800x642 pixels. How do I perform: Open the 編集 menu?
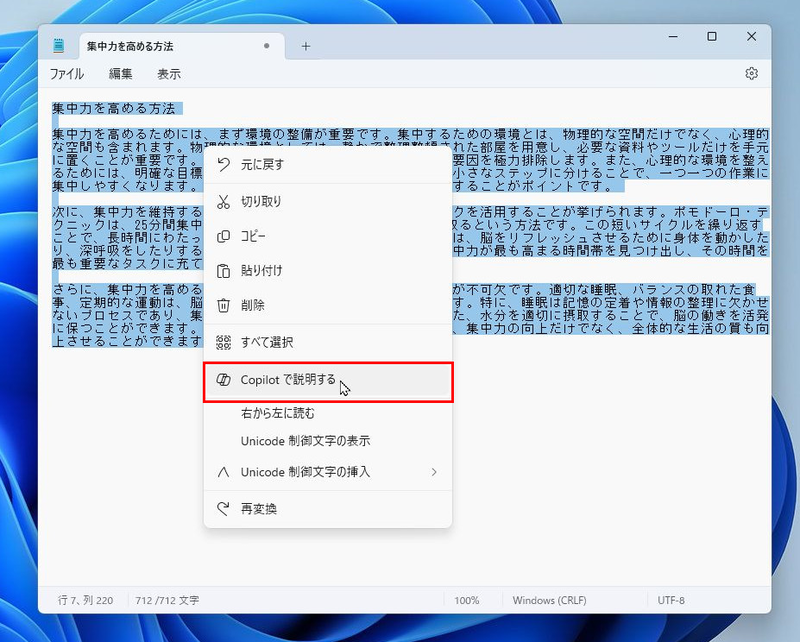pos(121,74)
